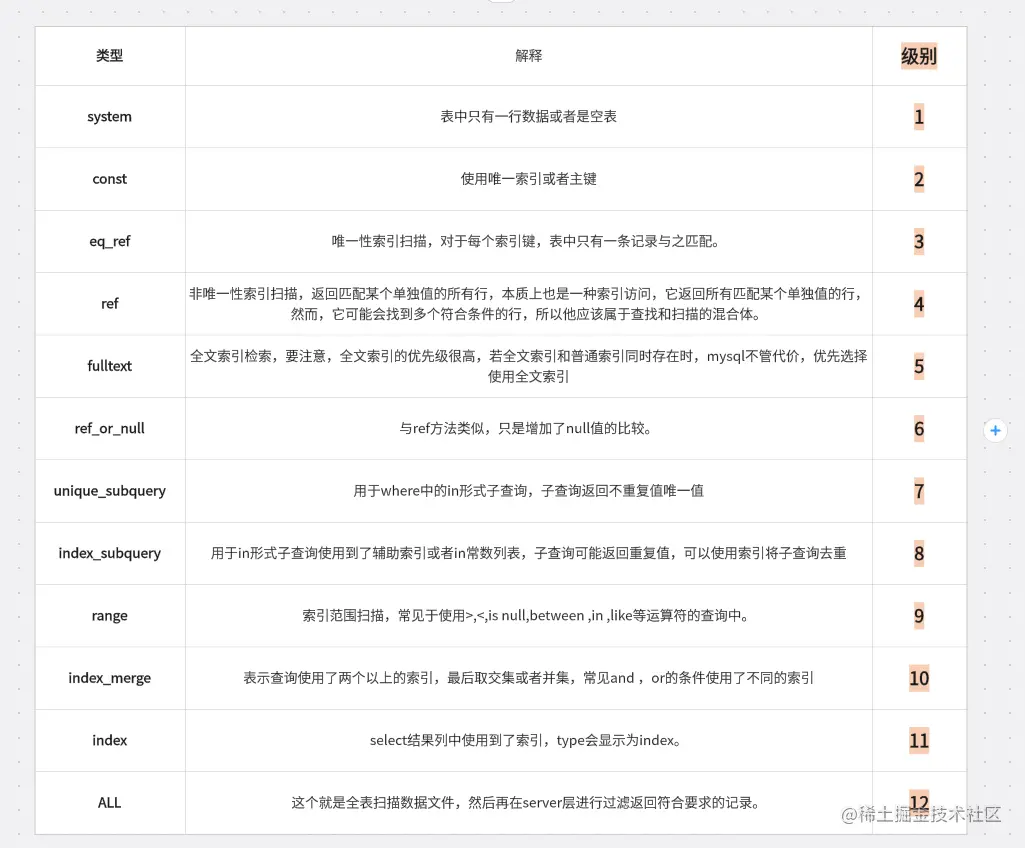Image resolution: width=1025 pixels, height=848 pixels.
Task: Select the system row type cell
Action: (x=109, y=116)
